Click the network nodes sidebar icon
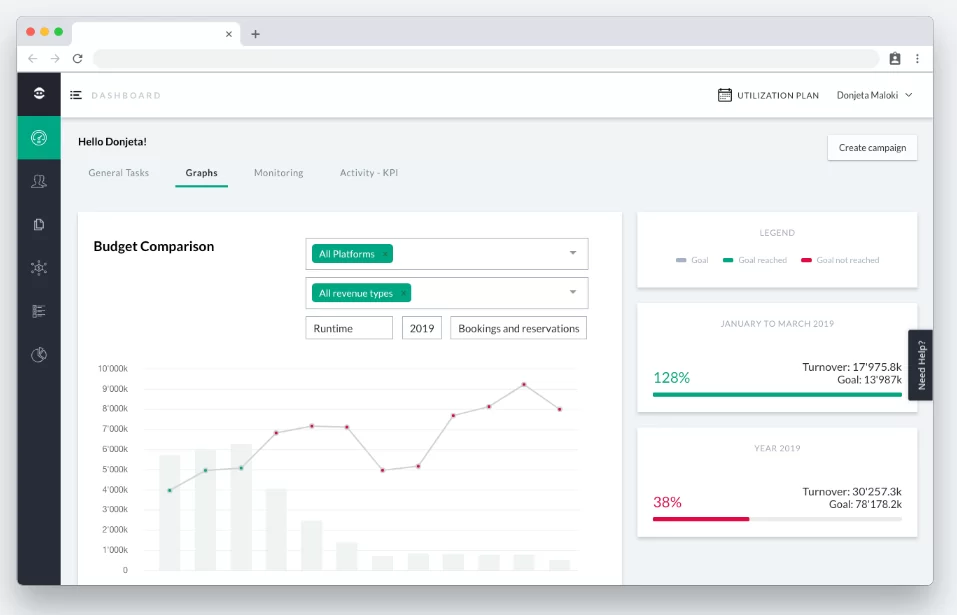This screenshot has width=957, height=615. click(39, 267)
